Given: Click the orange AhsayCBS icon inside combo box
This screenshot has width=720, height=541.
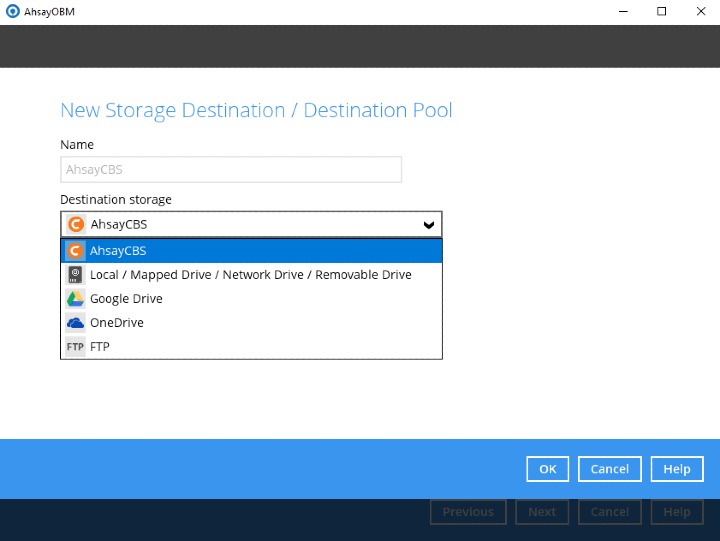Looking at the screenshot, I should pyautogui.click(x=76, y=224).
